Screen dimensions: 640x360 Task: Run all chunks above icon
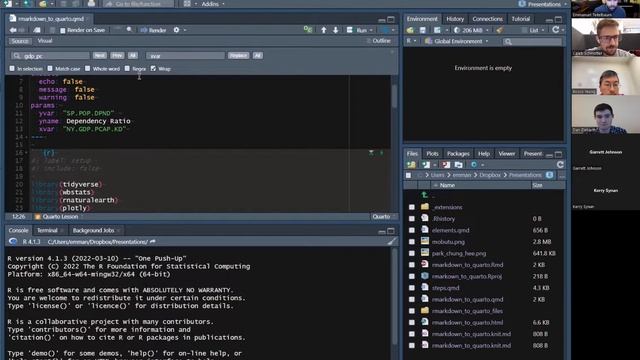371,153
